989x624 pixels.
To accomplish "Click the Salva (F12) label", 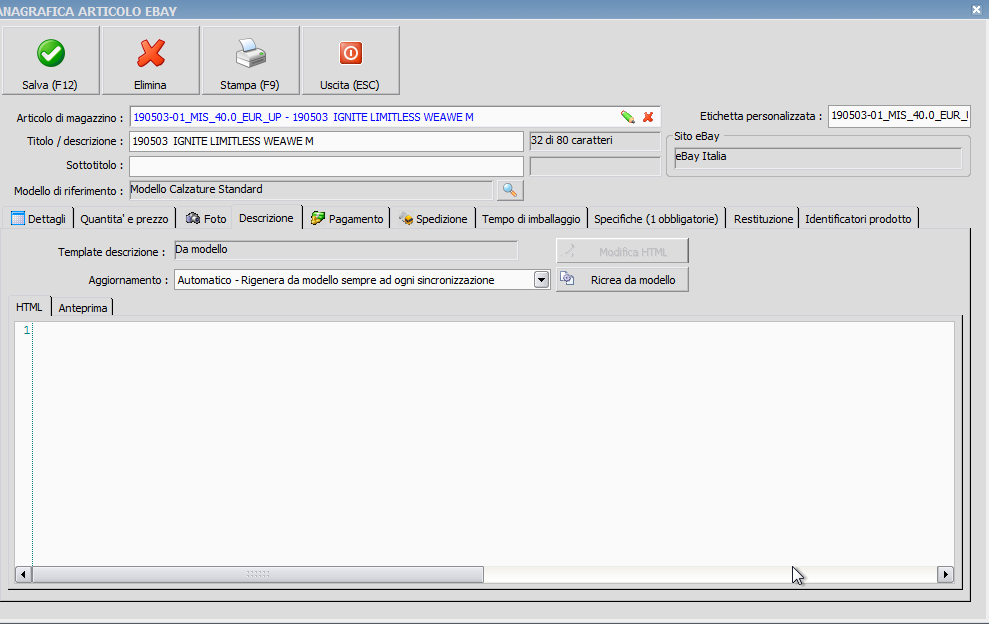I will (50, 85).
